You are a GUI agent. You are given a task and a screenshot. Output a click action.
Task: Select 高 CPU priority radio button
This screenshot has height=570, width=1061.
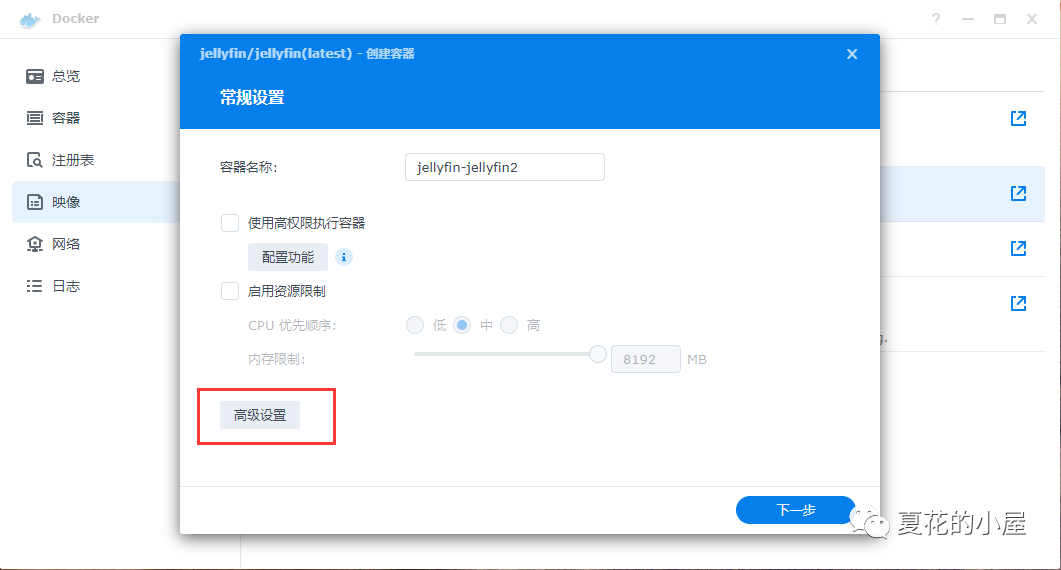coord(509,325)
